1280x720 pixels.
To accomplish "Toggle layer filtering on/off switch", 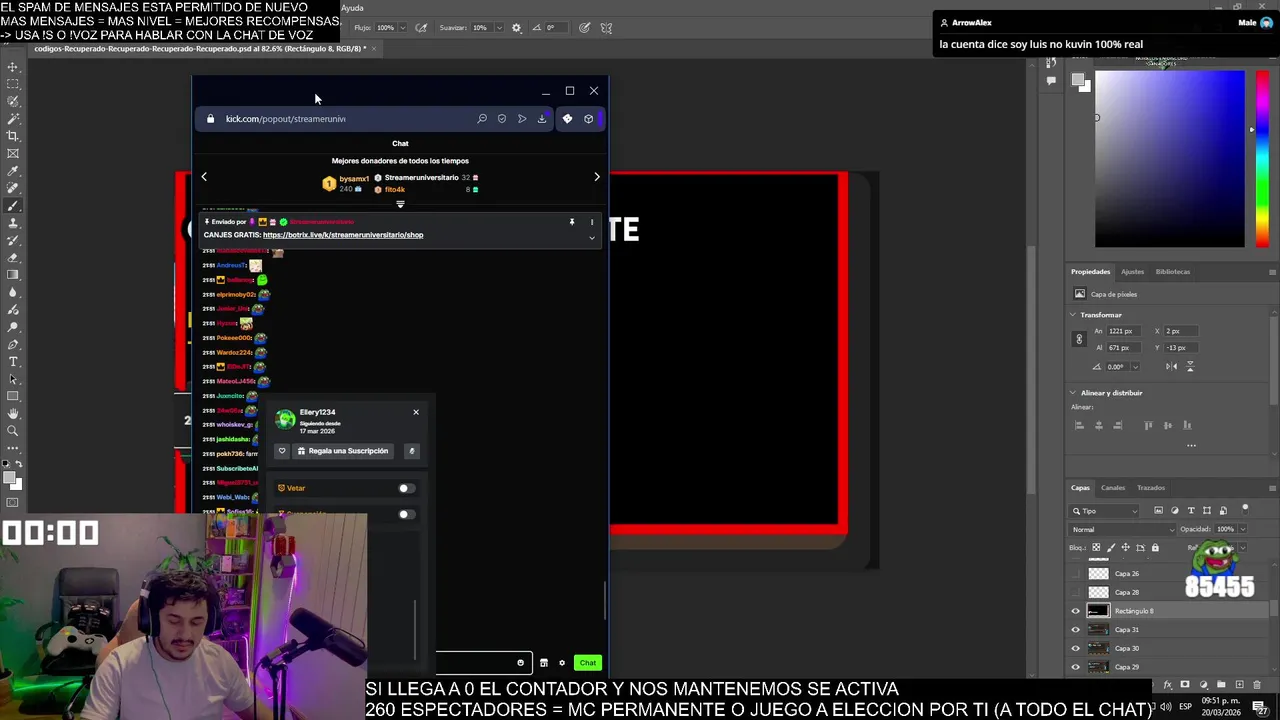I will click(x=1245, y=509).
